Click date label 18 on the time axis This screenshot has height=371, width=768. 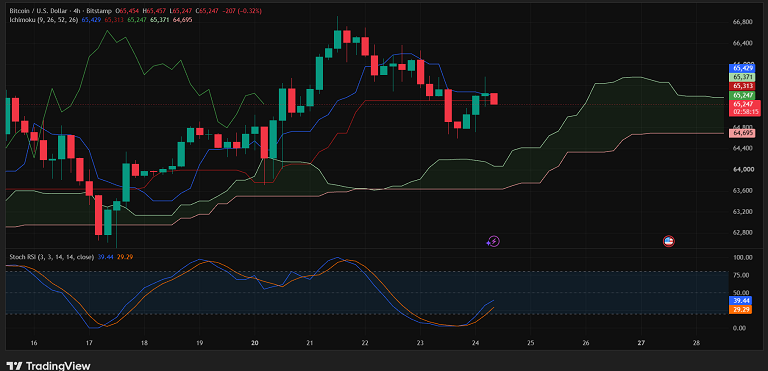click(144, 342)
